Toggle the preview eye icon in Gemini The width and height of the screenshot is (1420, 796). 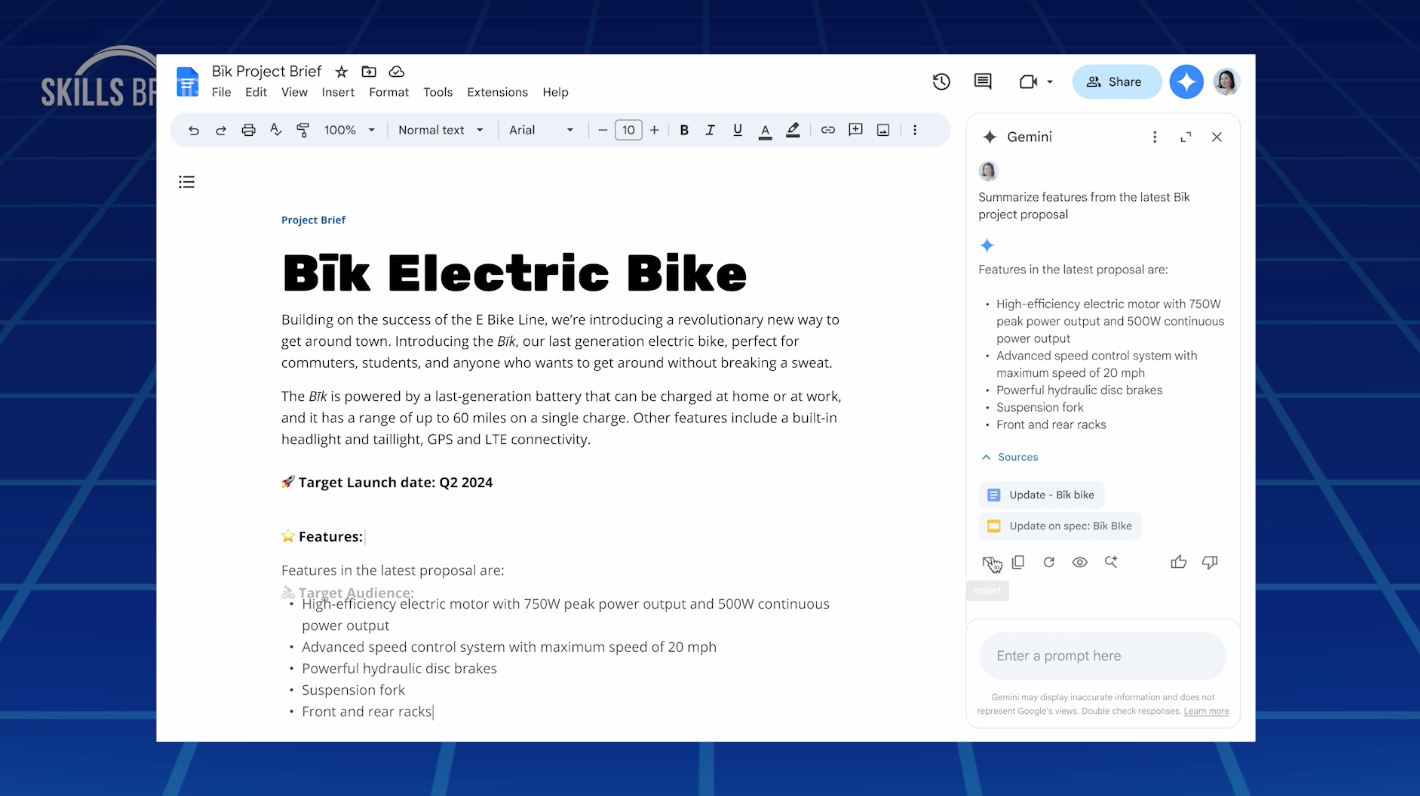point(1080,562)
